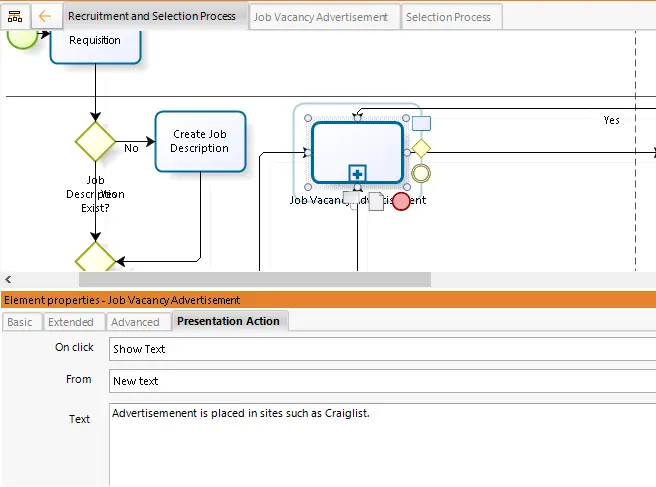Add a data object document icon
Screen dimensions: 656x487
pyautogui.click(x=376, y=202)
